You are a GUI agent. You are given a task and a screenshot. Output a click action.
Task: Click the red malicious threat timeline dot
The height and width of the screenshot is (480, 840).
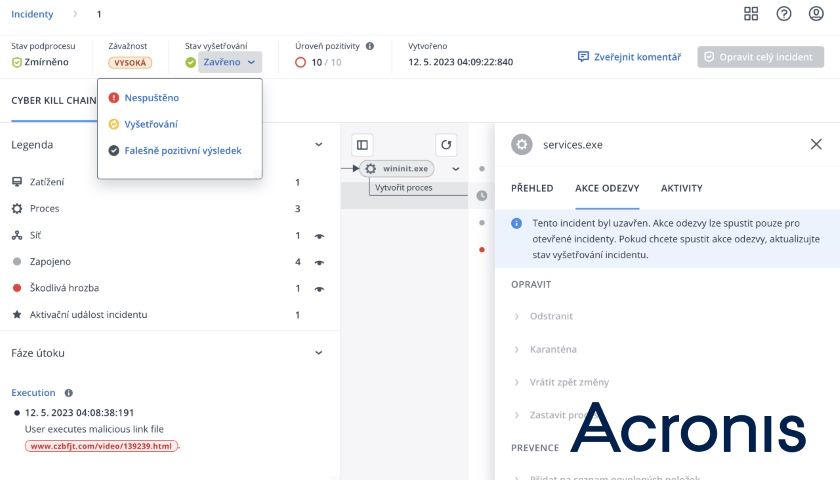pyautogui.click(x=482, y=250)
